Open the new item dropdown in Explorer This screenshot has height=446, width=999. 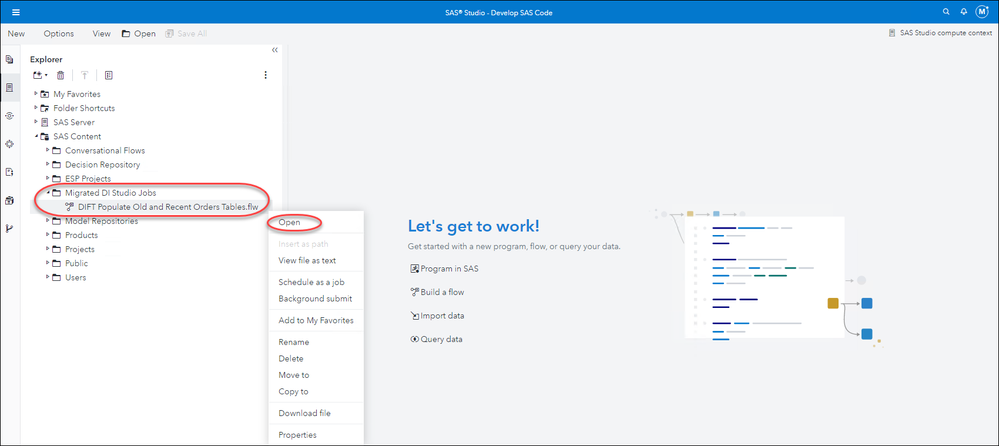[39, 75]
